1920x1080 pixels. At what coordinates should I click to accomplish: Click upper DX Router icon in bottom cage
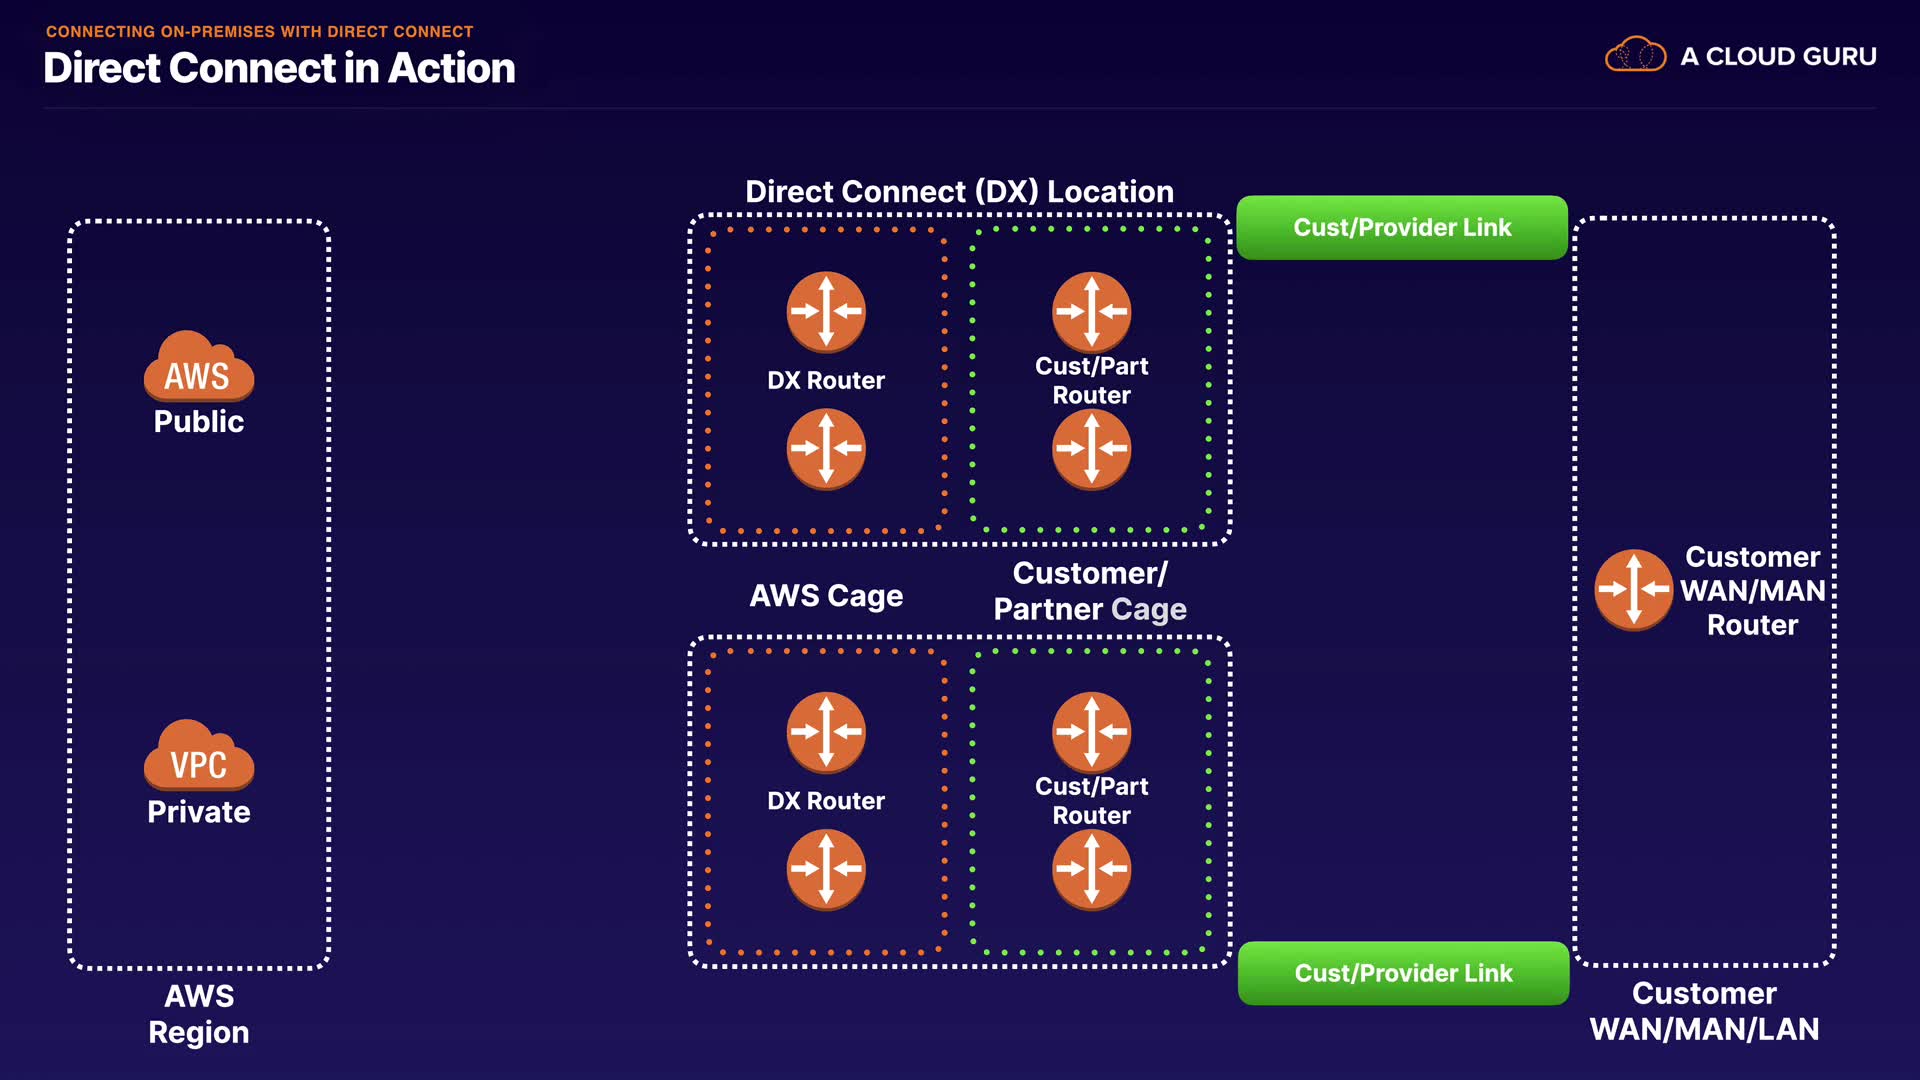826,732
